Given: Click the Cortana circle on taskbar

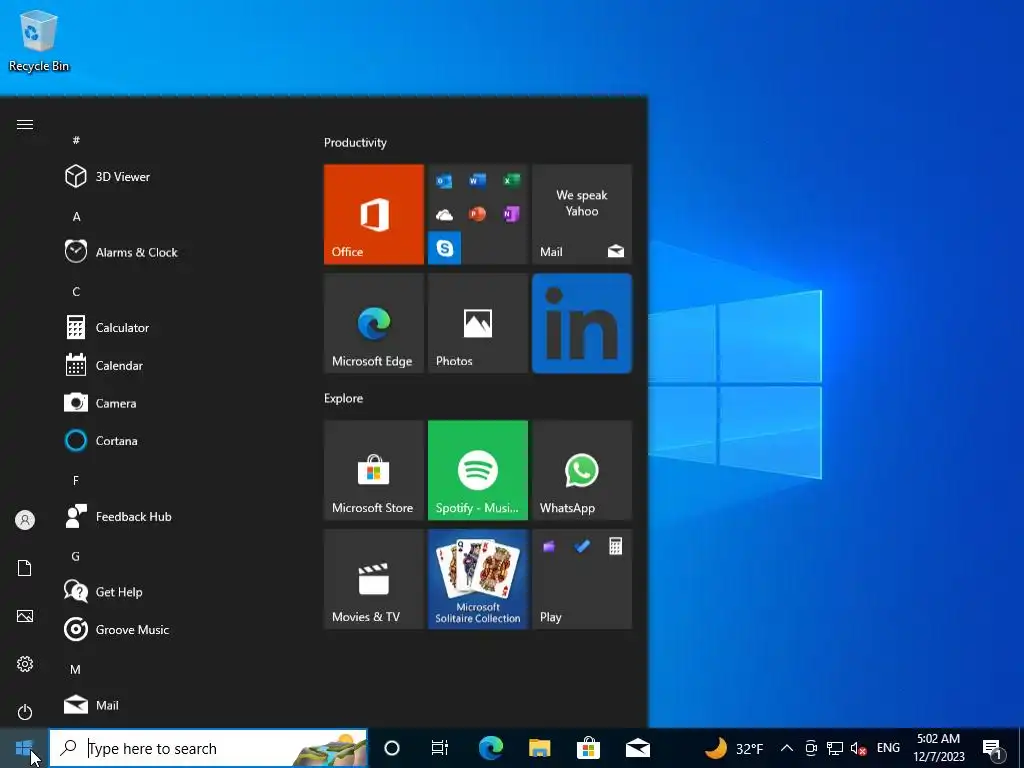Looking at the screenshot, I should (x=392, y=748).
